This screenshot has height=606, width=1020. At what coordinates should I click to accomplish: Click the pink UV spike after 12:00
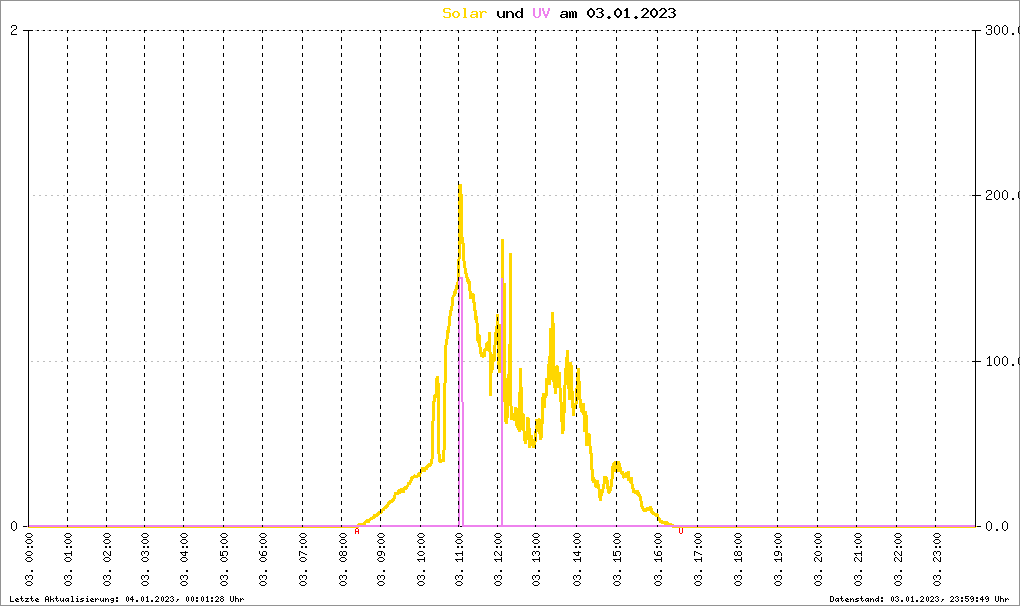tap(502, 402)
